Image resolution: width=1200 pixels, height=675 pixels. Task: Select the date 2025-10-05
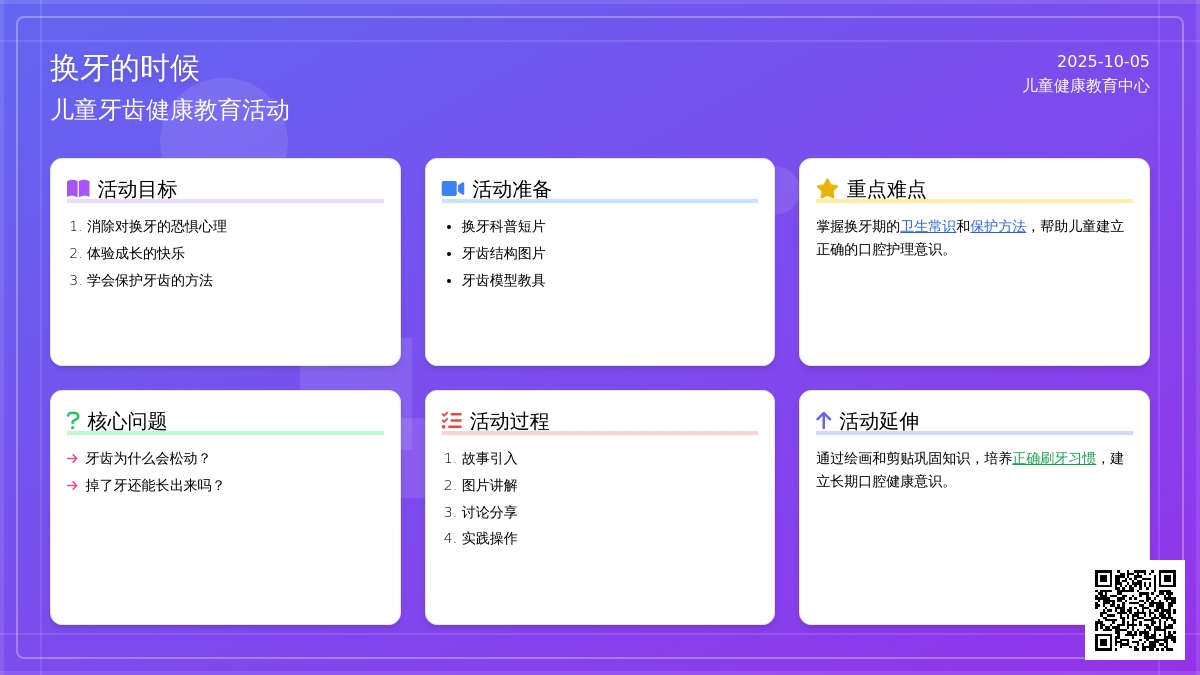coord(1103,61)
